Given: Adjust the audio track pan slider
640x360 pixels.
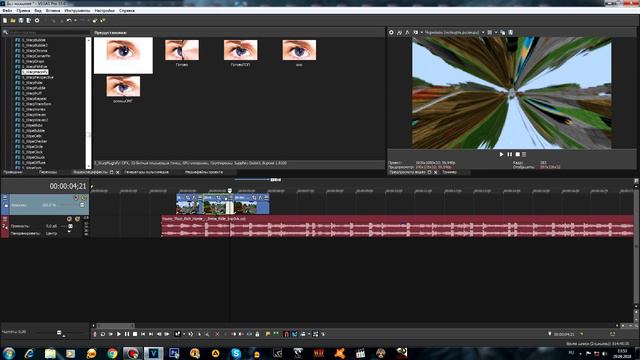Looking at the screenshot, I should (x=69, y=232).
